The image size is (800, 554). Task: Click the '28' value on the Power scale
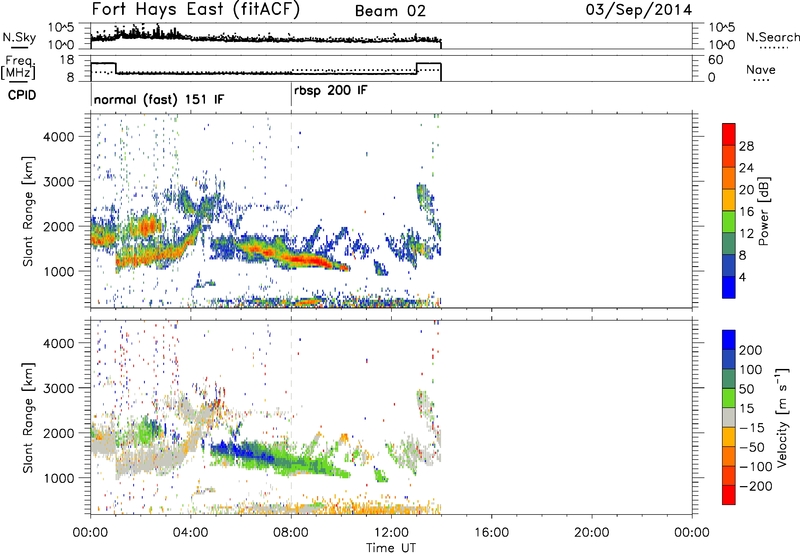pyautogui.click(x=746, y=146)
